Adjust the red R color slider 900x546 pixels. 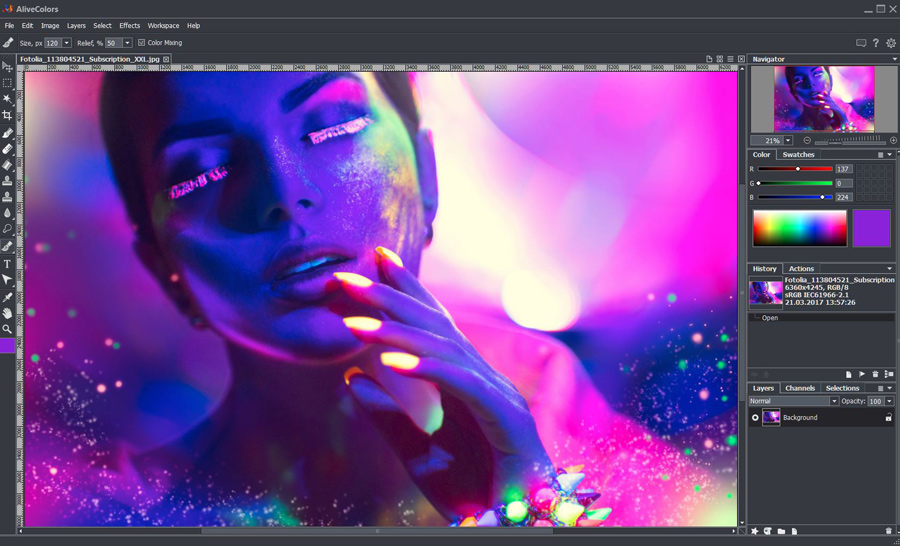[795, 169]
